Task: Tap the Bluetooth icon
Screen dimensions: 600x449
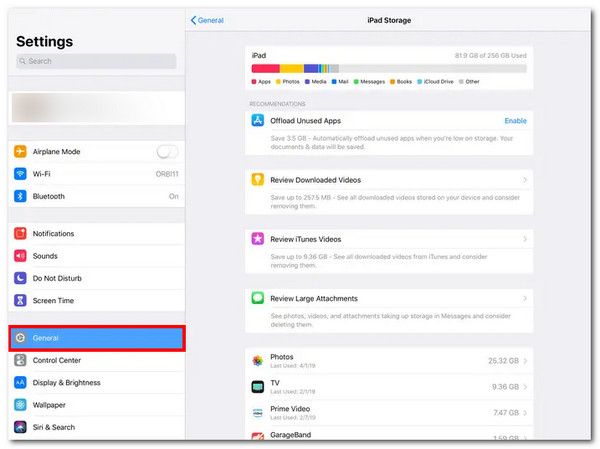Action: [20, 196]
